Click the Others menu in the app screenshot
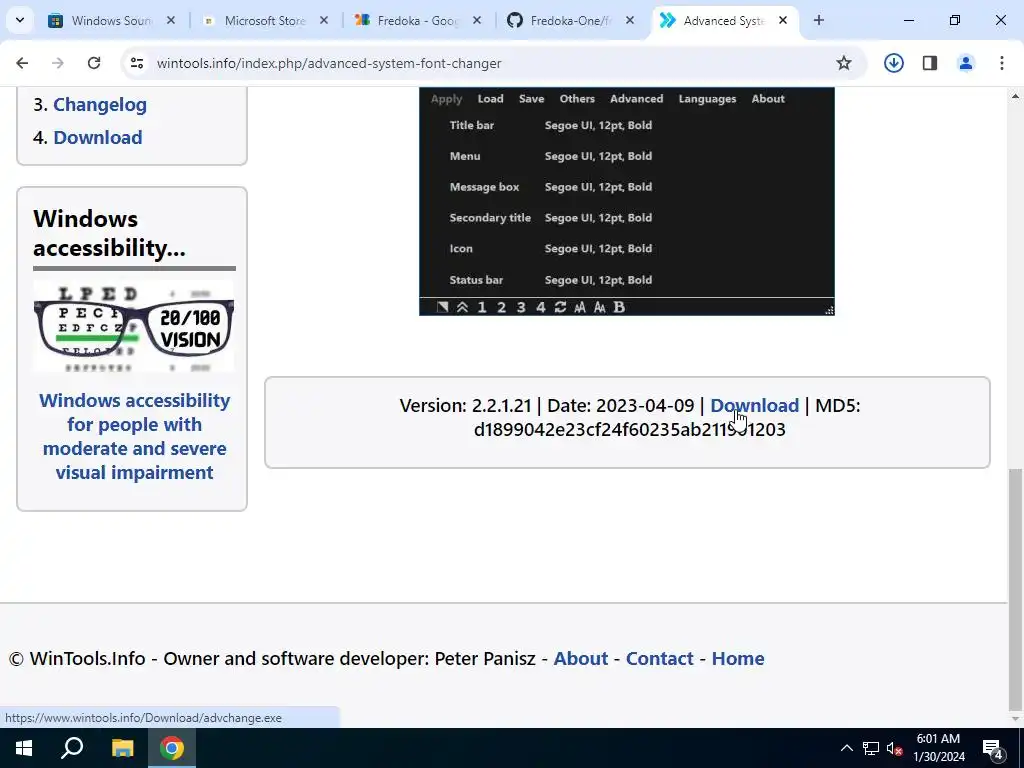Viewport: 1024px width, 768px height. tap(577, 99)
